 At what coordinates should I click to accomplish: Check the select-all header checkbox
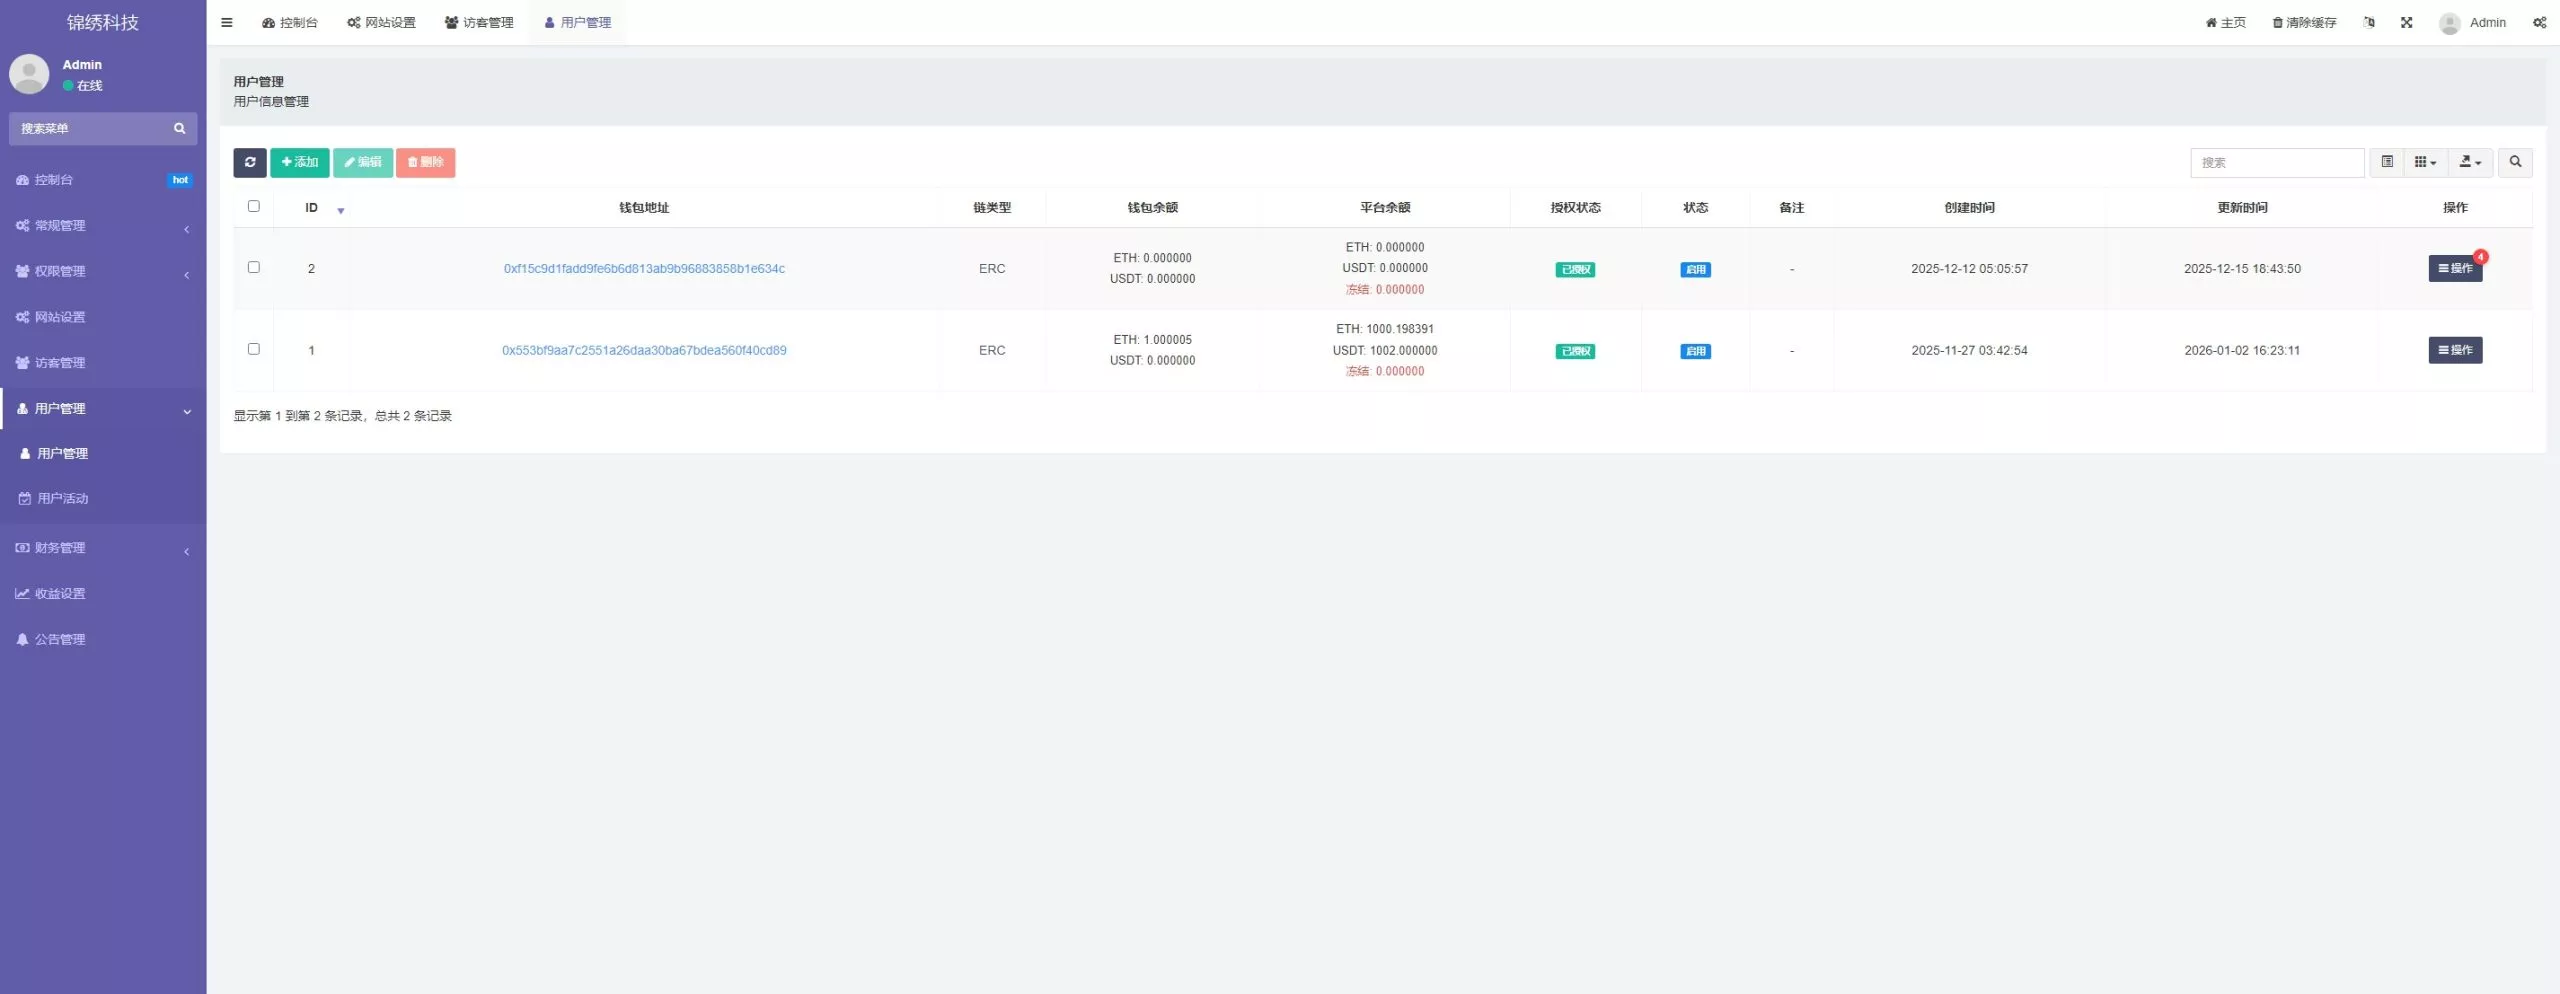pyautogui.click(x=253, y=206)
